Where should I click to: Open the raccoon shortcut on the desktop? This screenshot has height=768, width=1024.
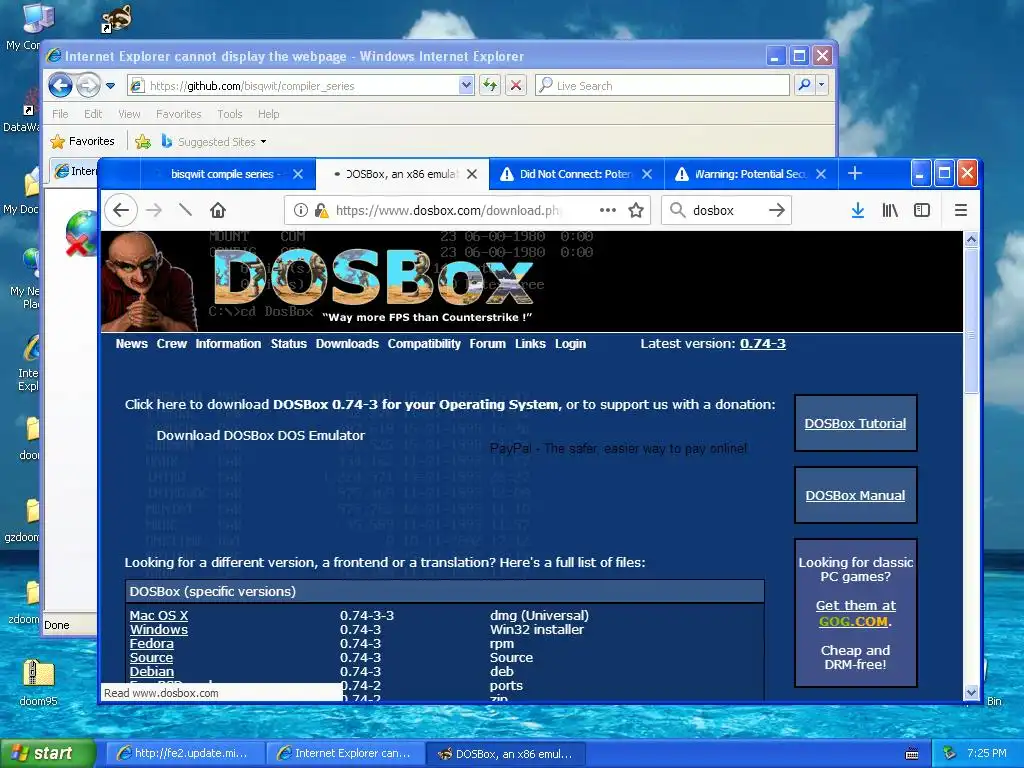pos(117,19)
